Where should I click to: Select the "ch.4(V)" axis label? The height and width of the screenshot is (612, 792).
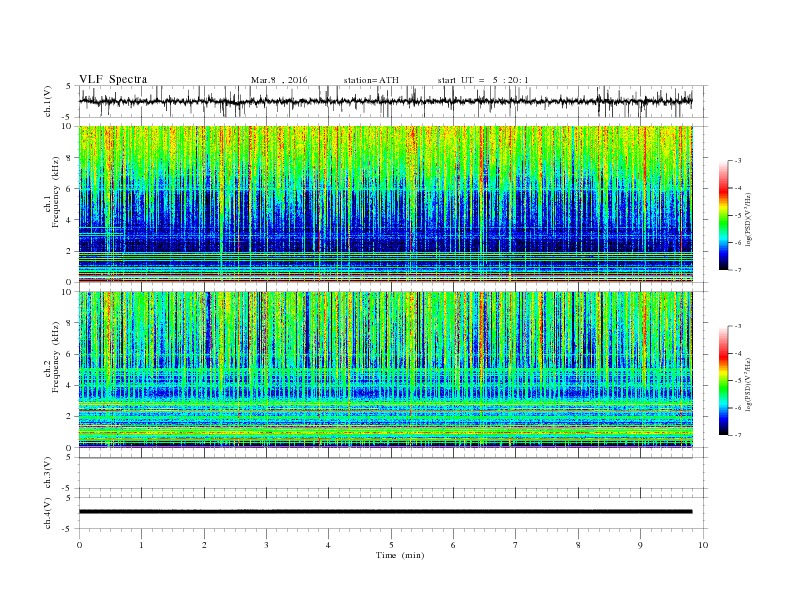pyautogui.click(x=48, y=513)
